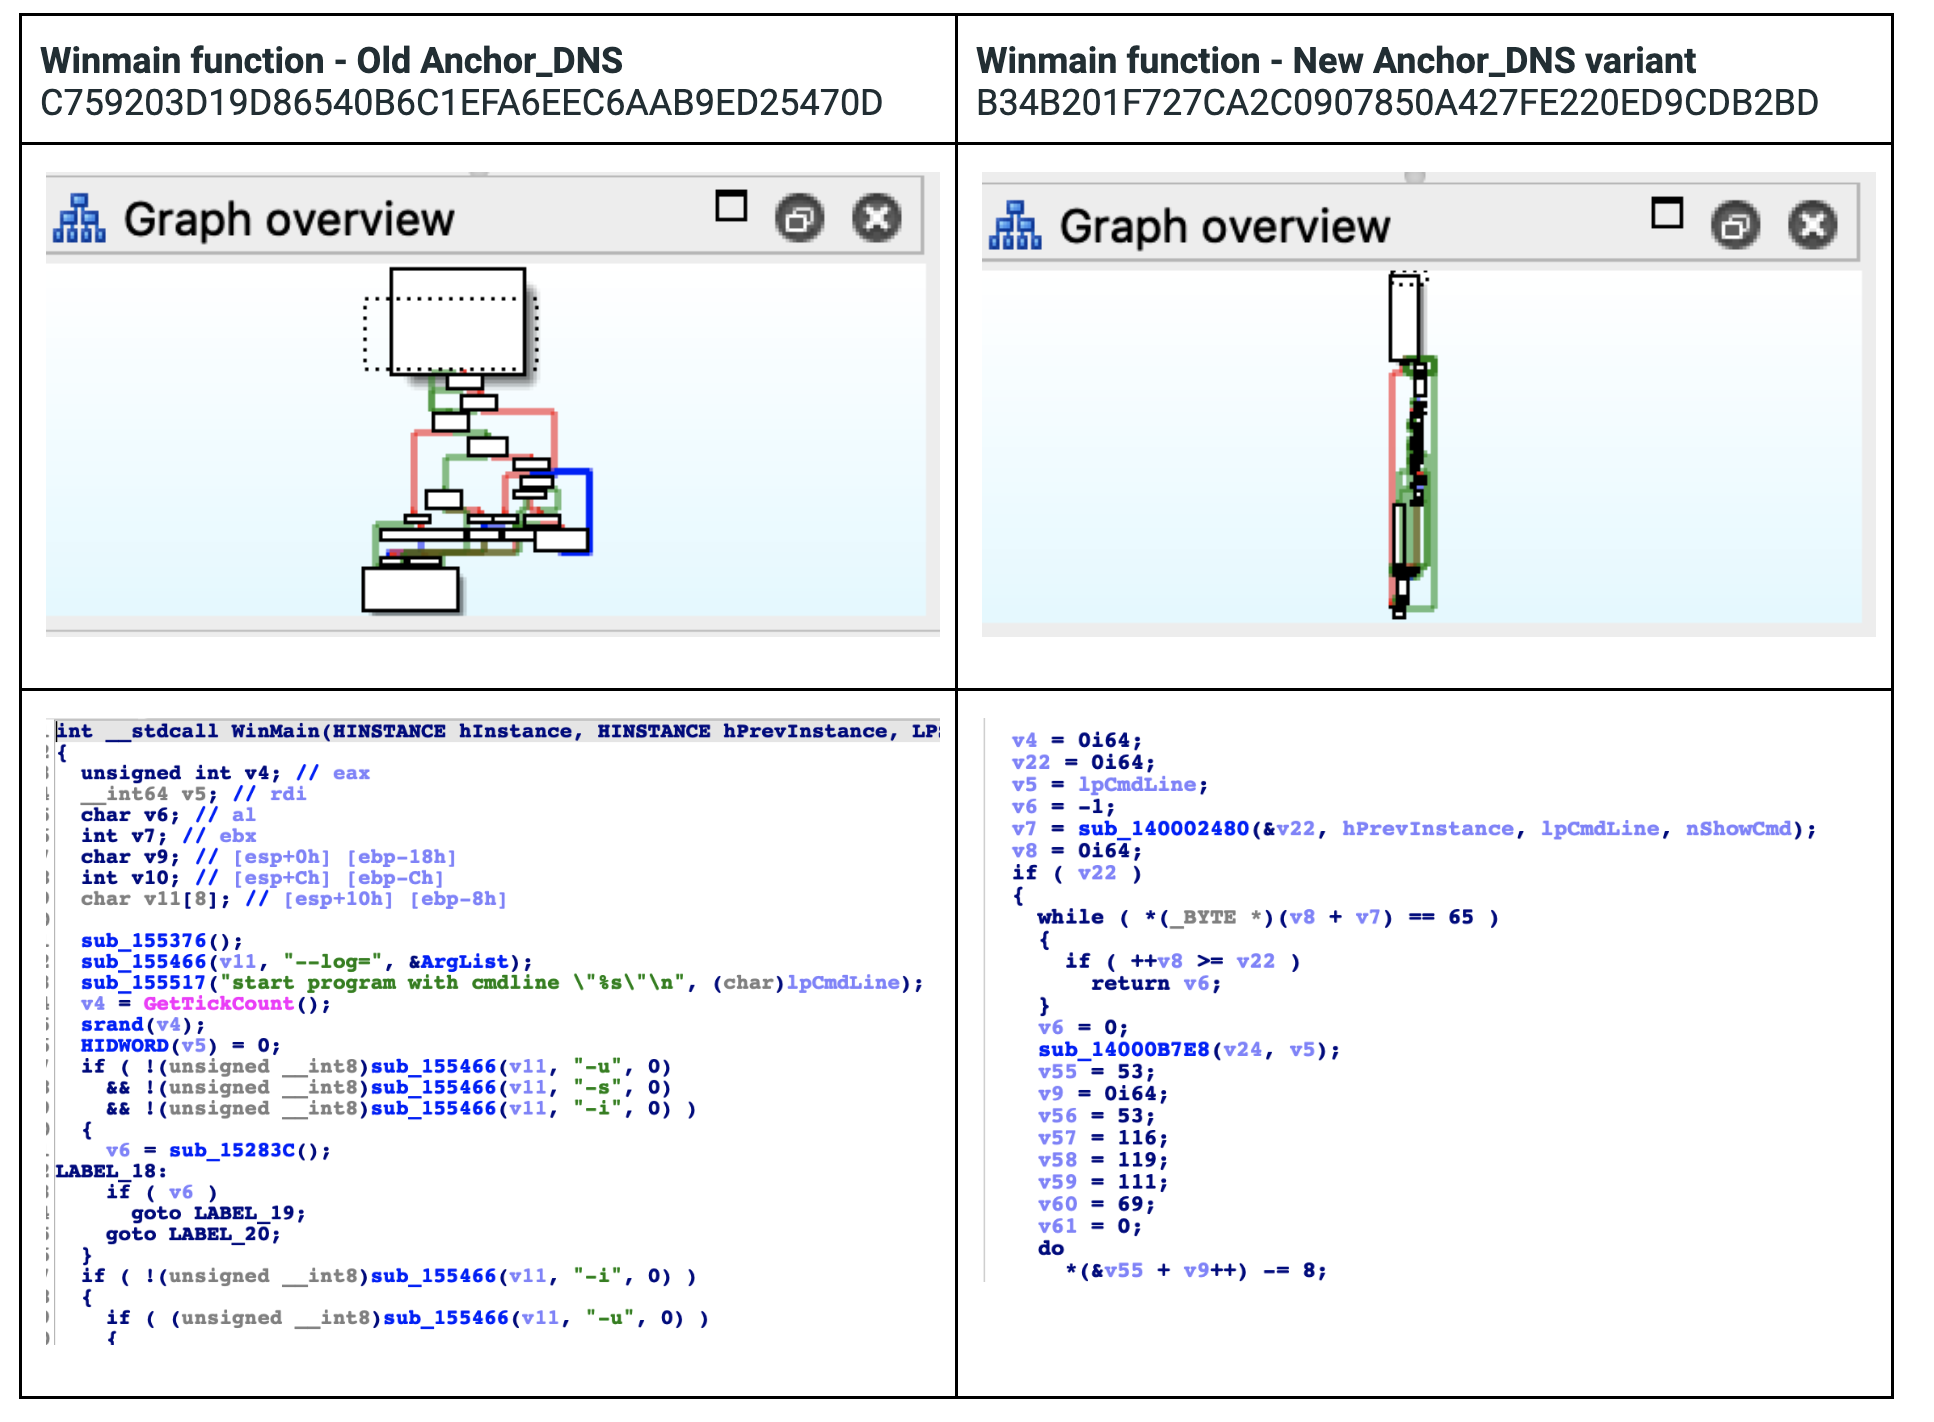Click 'v9 = 0i64' assignment
This screenshot has height=1422, width=1934.
[x=1103, y=1094]
